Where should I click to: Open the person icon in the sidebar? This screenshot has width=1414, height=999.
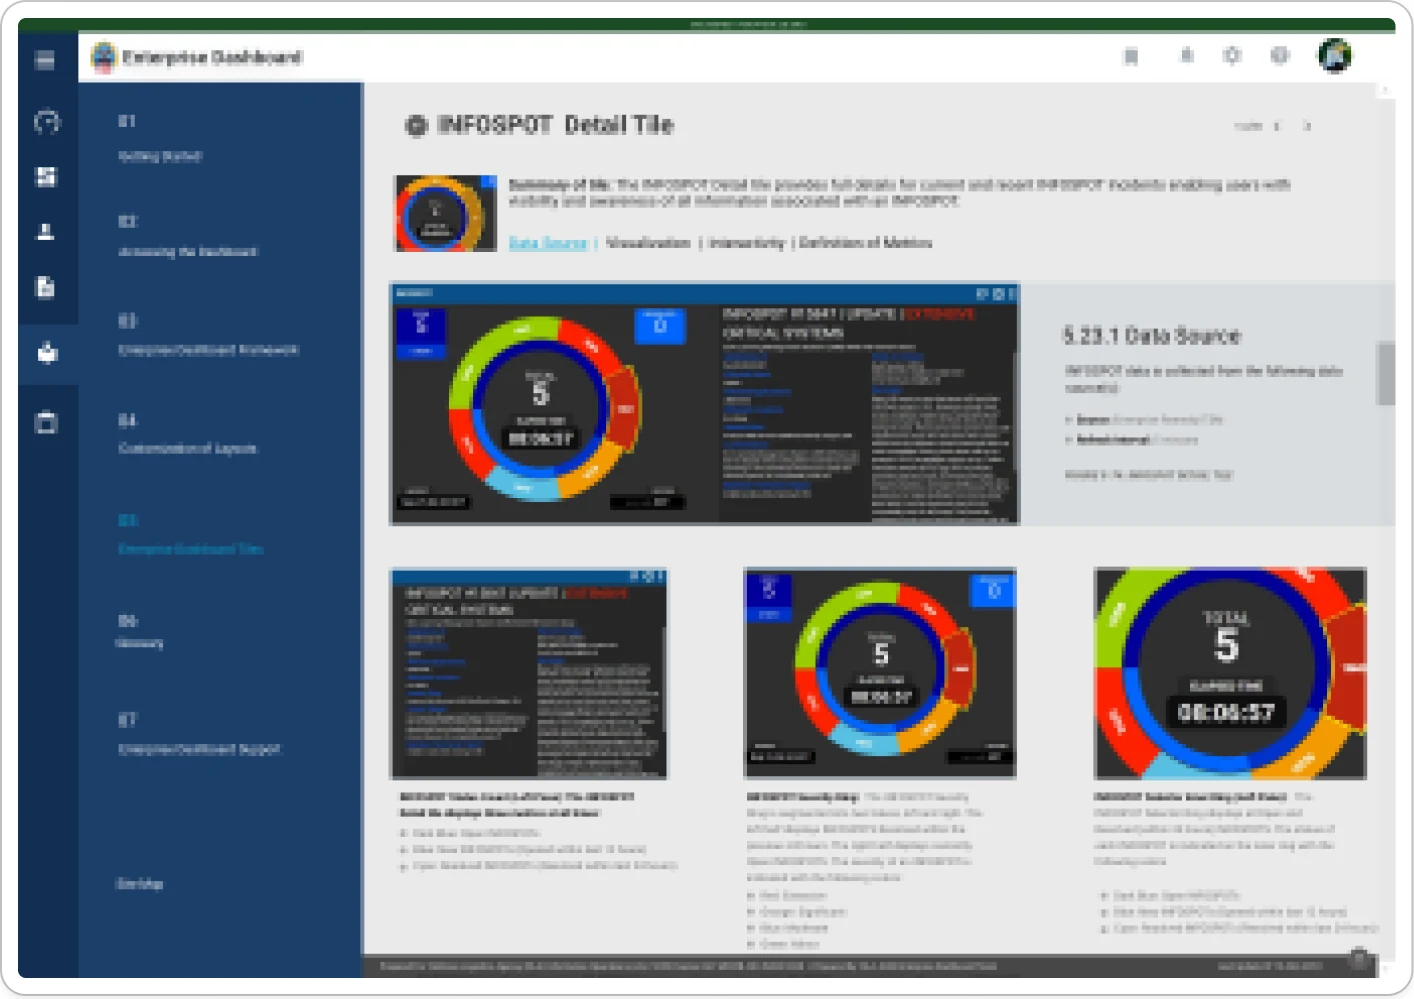(46, 232)
